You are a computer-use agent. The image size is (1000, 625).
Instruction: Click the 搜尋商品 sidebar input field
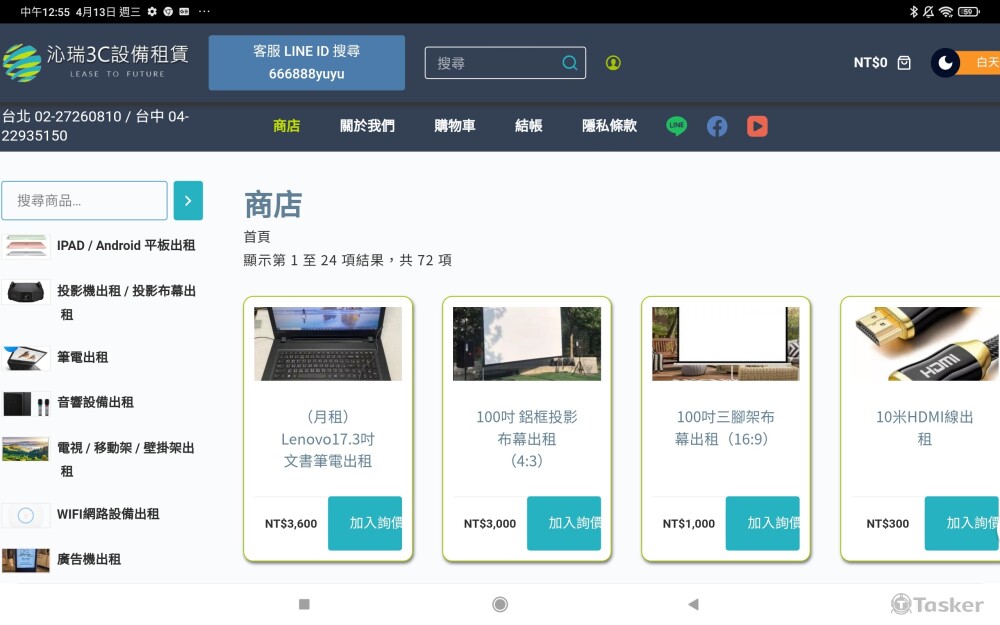(85, 201)
